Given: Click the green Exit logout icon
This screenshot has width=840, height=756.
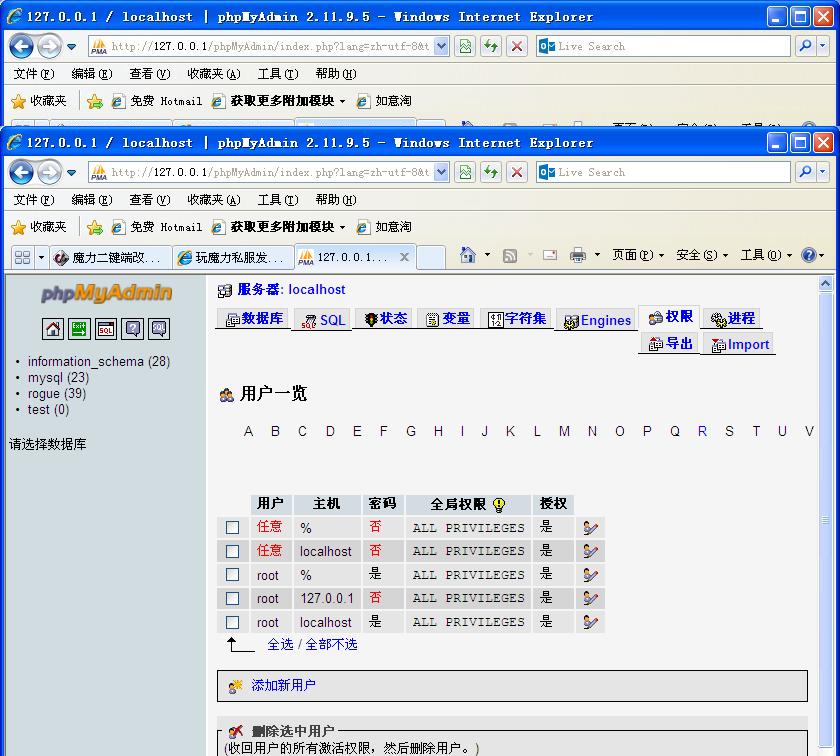Looking at the screenshot, I should pyautogui.click(x=79, y=328).
